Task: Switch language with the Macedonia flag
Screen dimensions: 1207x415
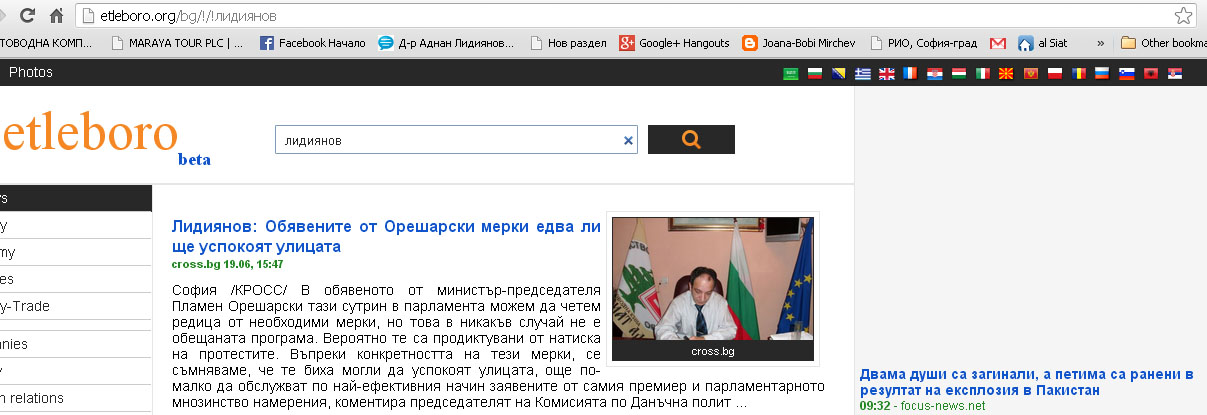Action: click(1007, 74)
